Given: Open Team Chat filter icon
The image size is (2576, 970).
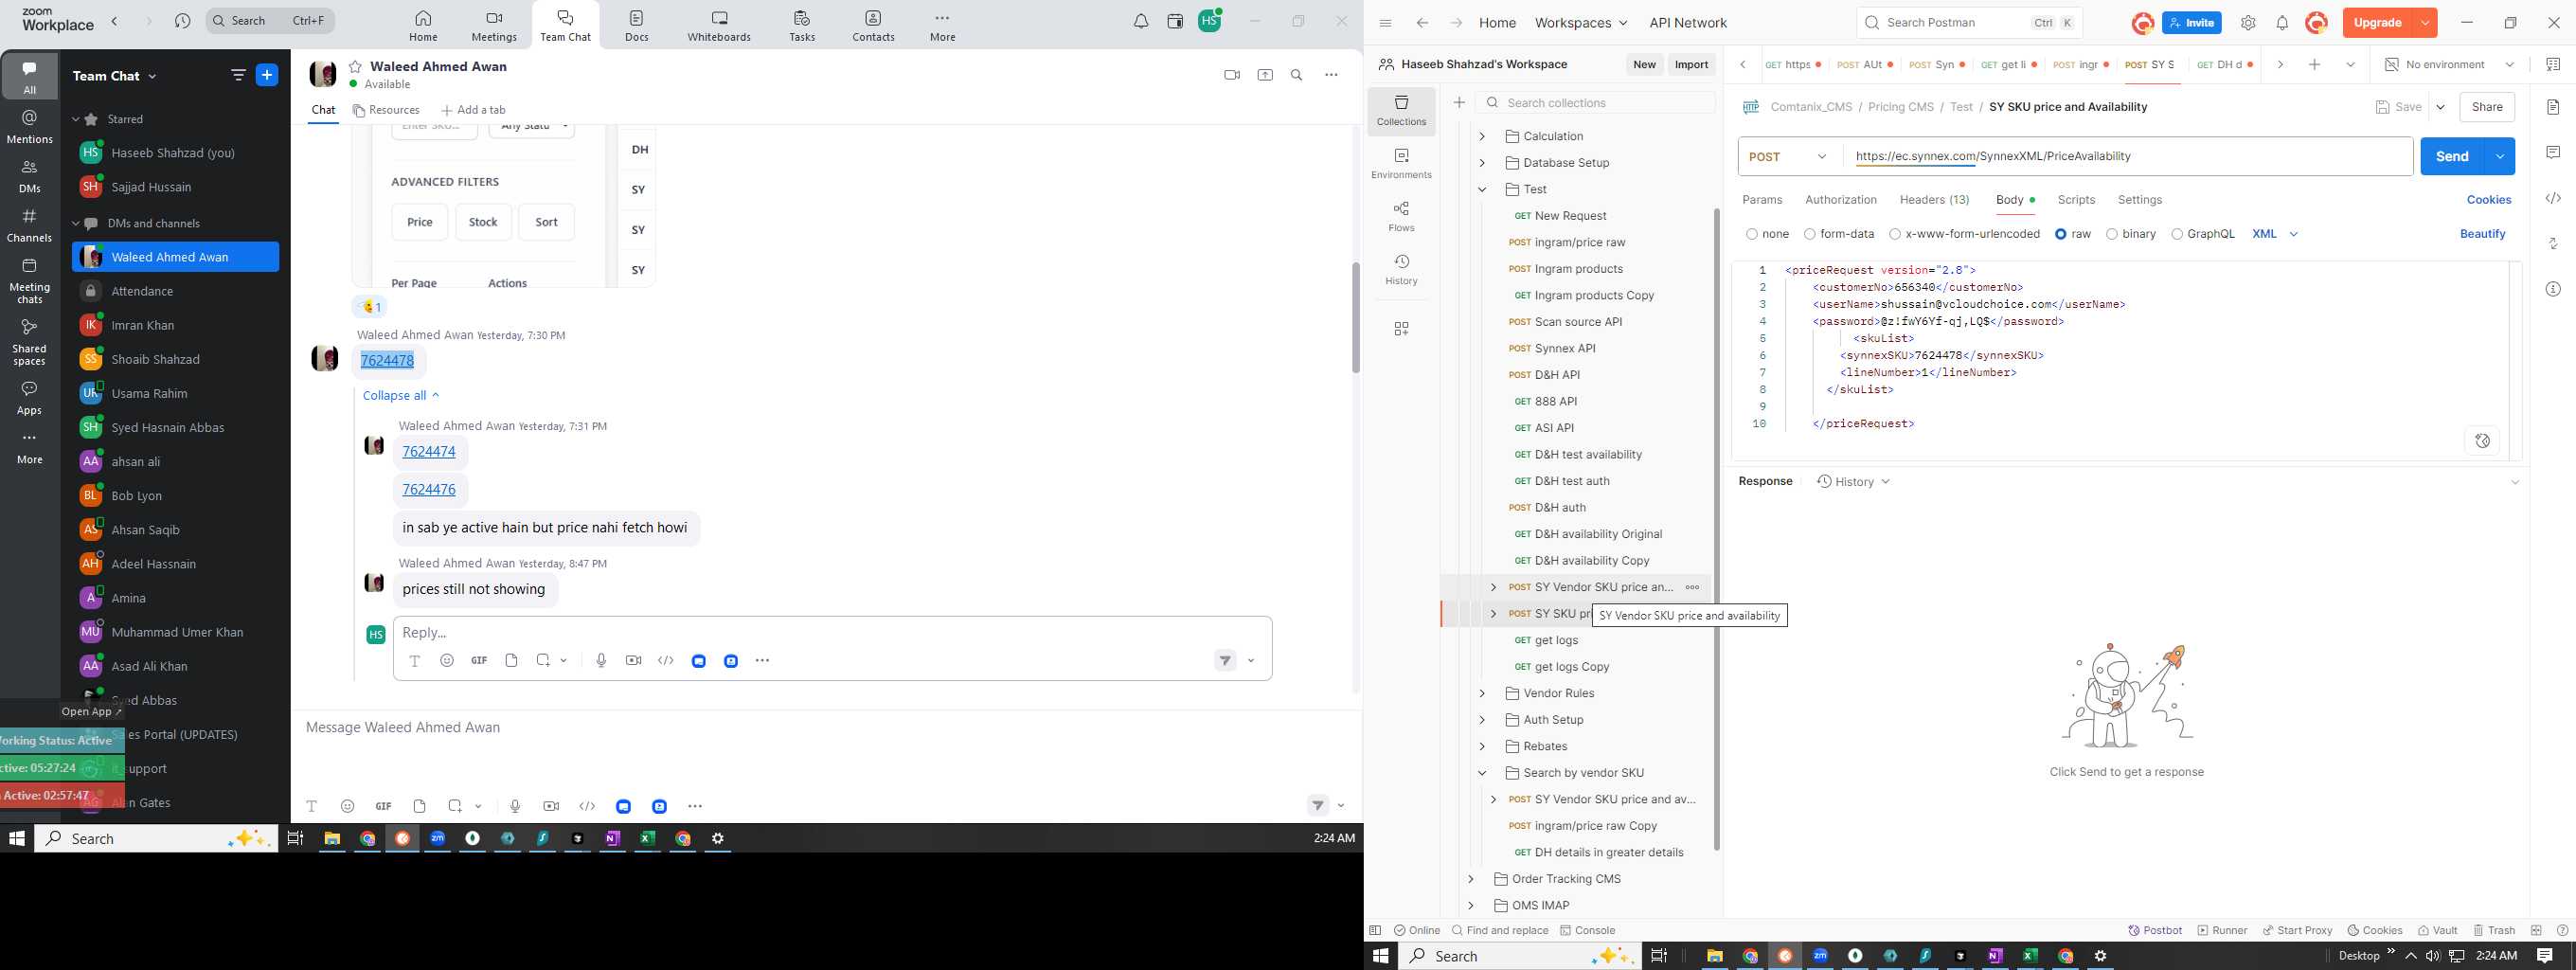Looking at the screenshot, I should 238,75.
